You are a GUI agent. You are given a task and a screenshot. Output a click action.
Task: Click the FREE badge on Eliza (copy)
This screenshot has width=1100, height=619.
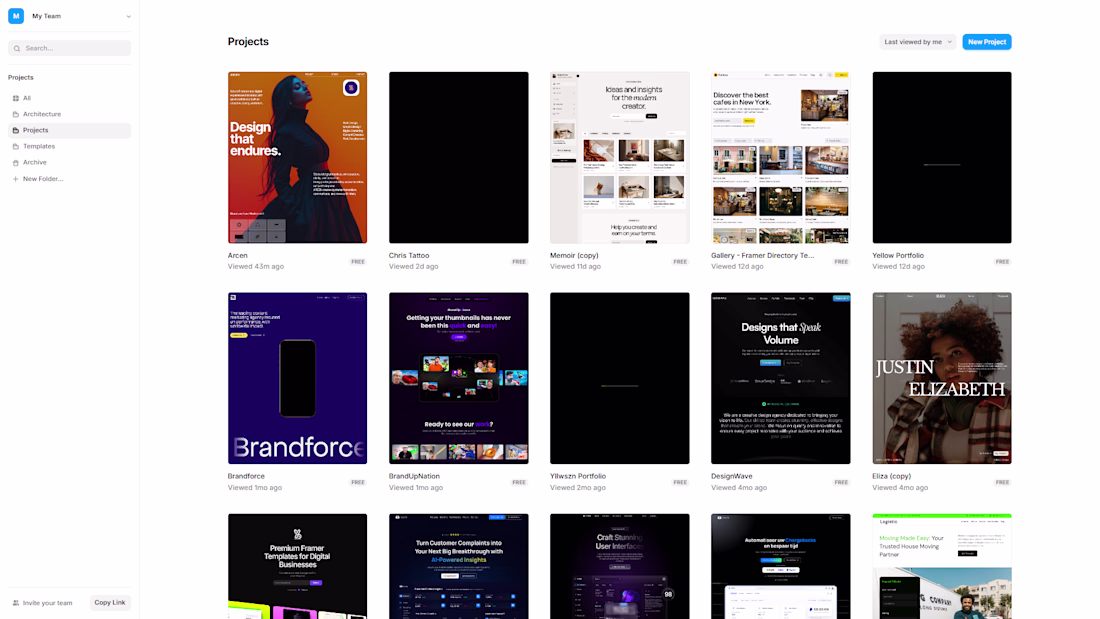[1002, 483]
